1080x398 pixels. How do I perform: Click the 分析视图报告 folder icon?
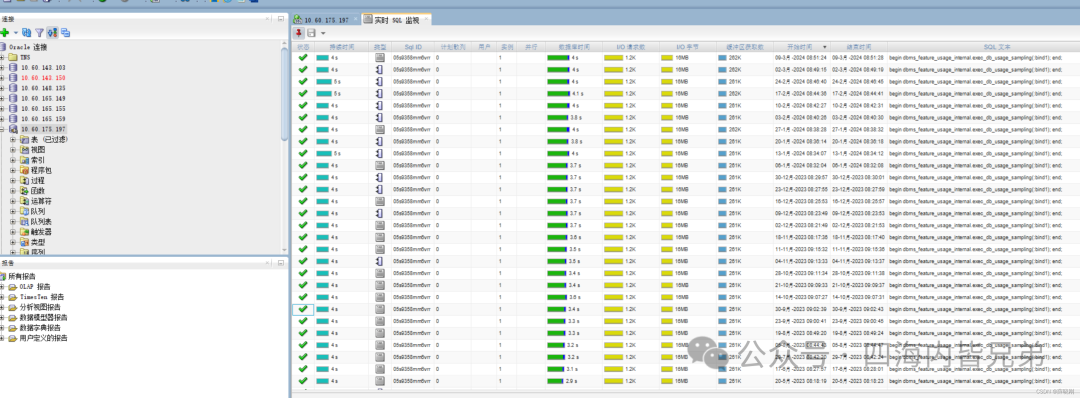pyautogui.click(x=13, y=307)
